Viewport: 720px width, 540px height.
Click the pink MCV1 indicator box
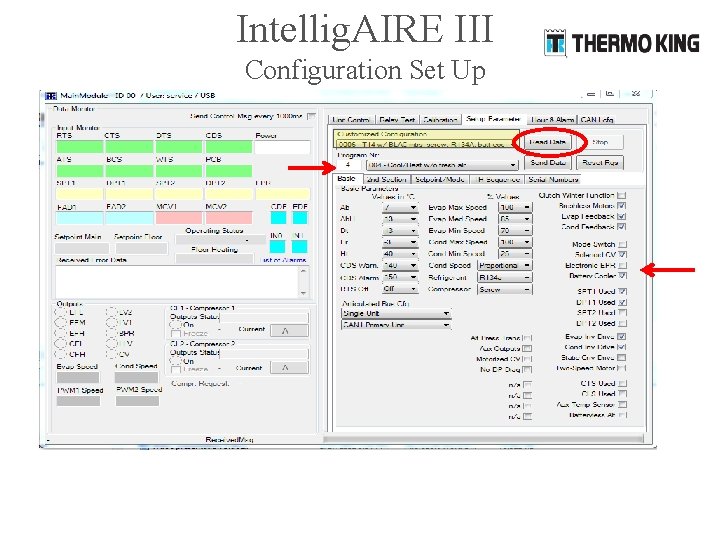coord(179,218)
